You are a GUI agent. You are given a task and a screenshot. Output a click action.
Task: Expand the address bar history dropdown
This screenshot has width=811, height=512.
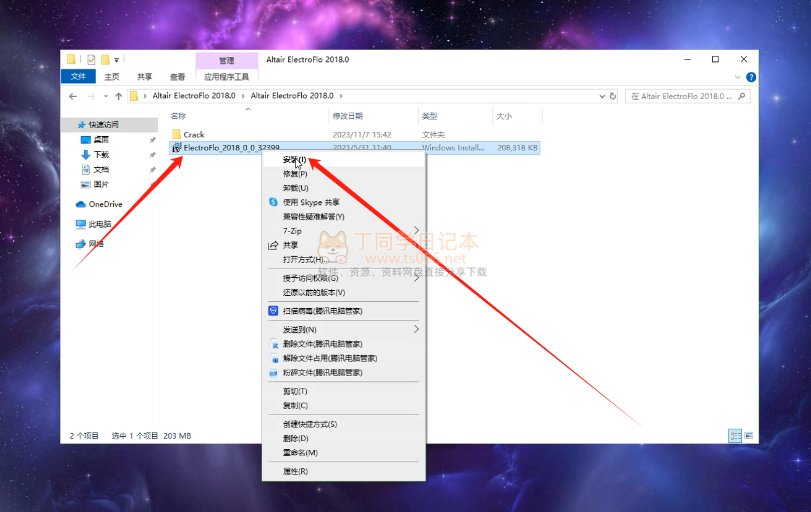[602, 96]
